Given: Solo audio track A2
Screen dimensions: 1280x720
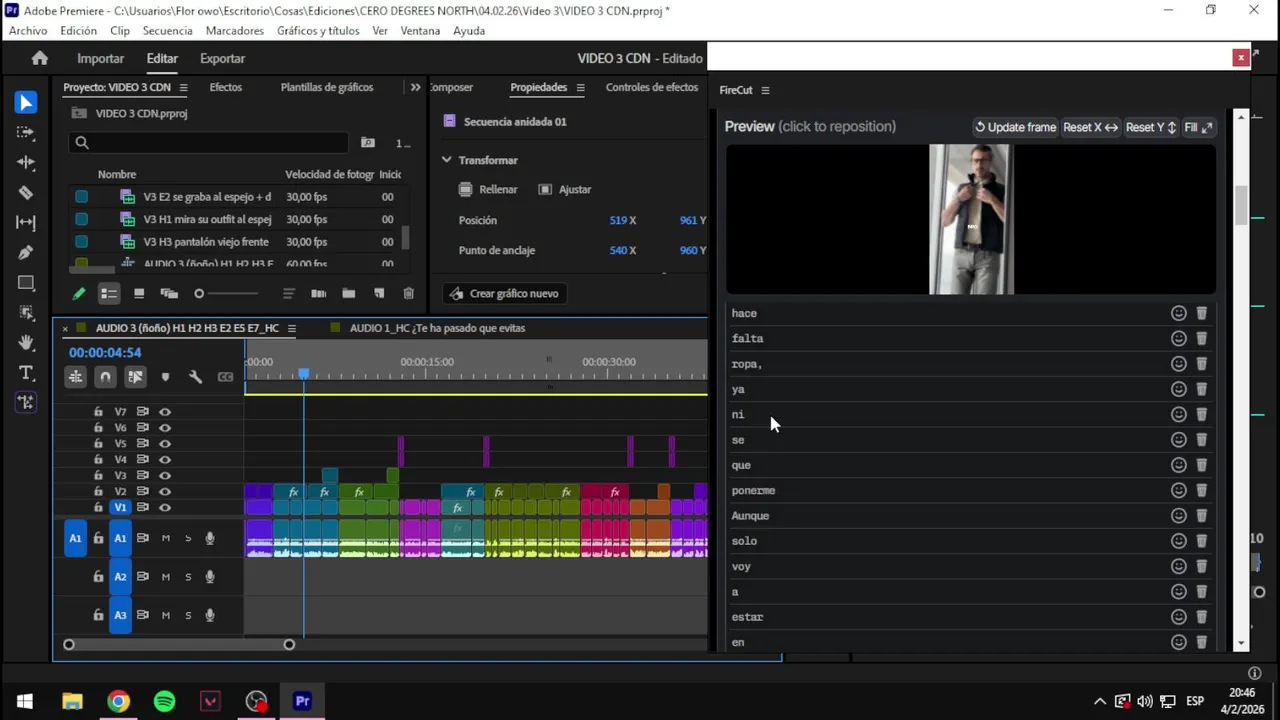Looking at the screenshot, I should pos(188,577).
